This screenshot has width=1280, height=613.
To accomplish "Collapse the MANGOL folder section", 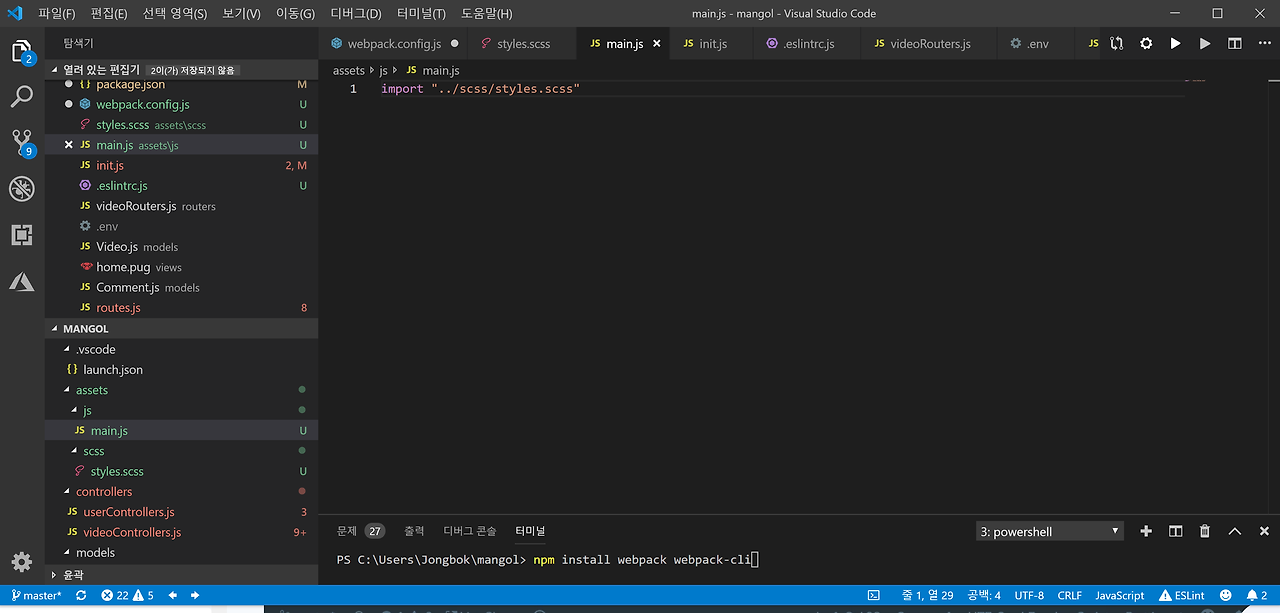I will [181, 329].
